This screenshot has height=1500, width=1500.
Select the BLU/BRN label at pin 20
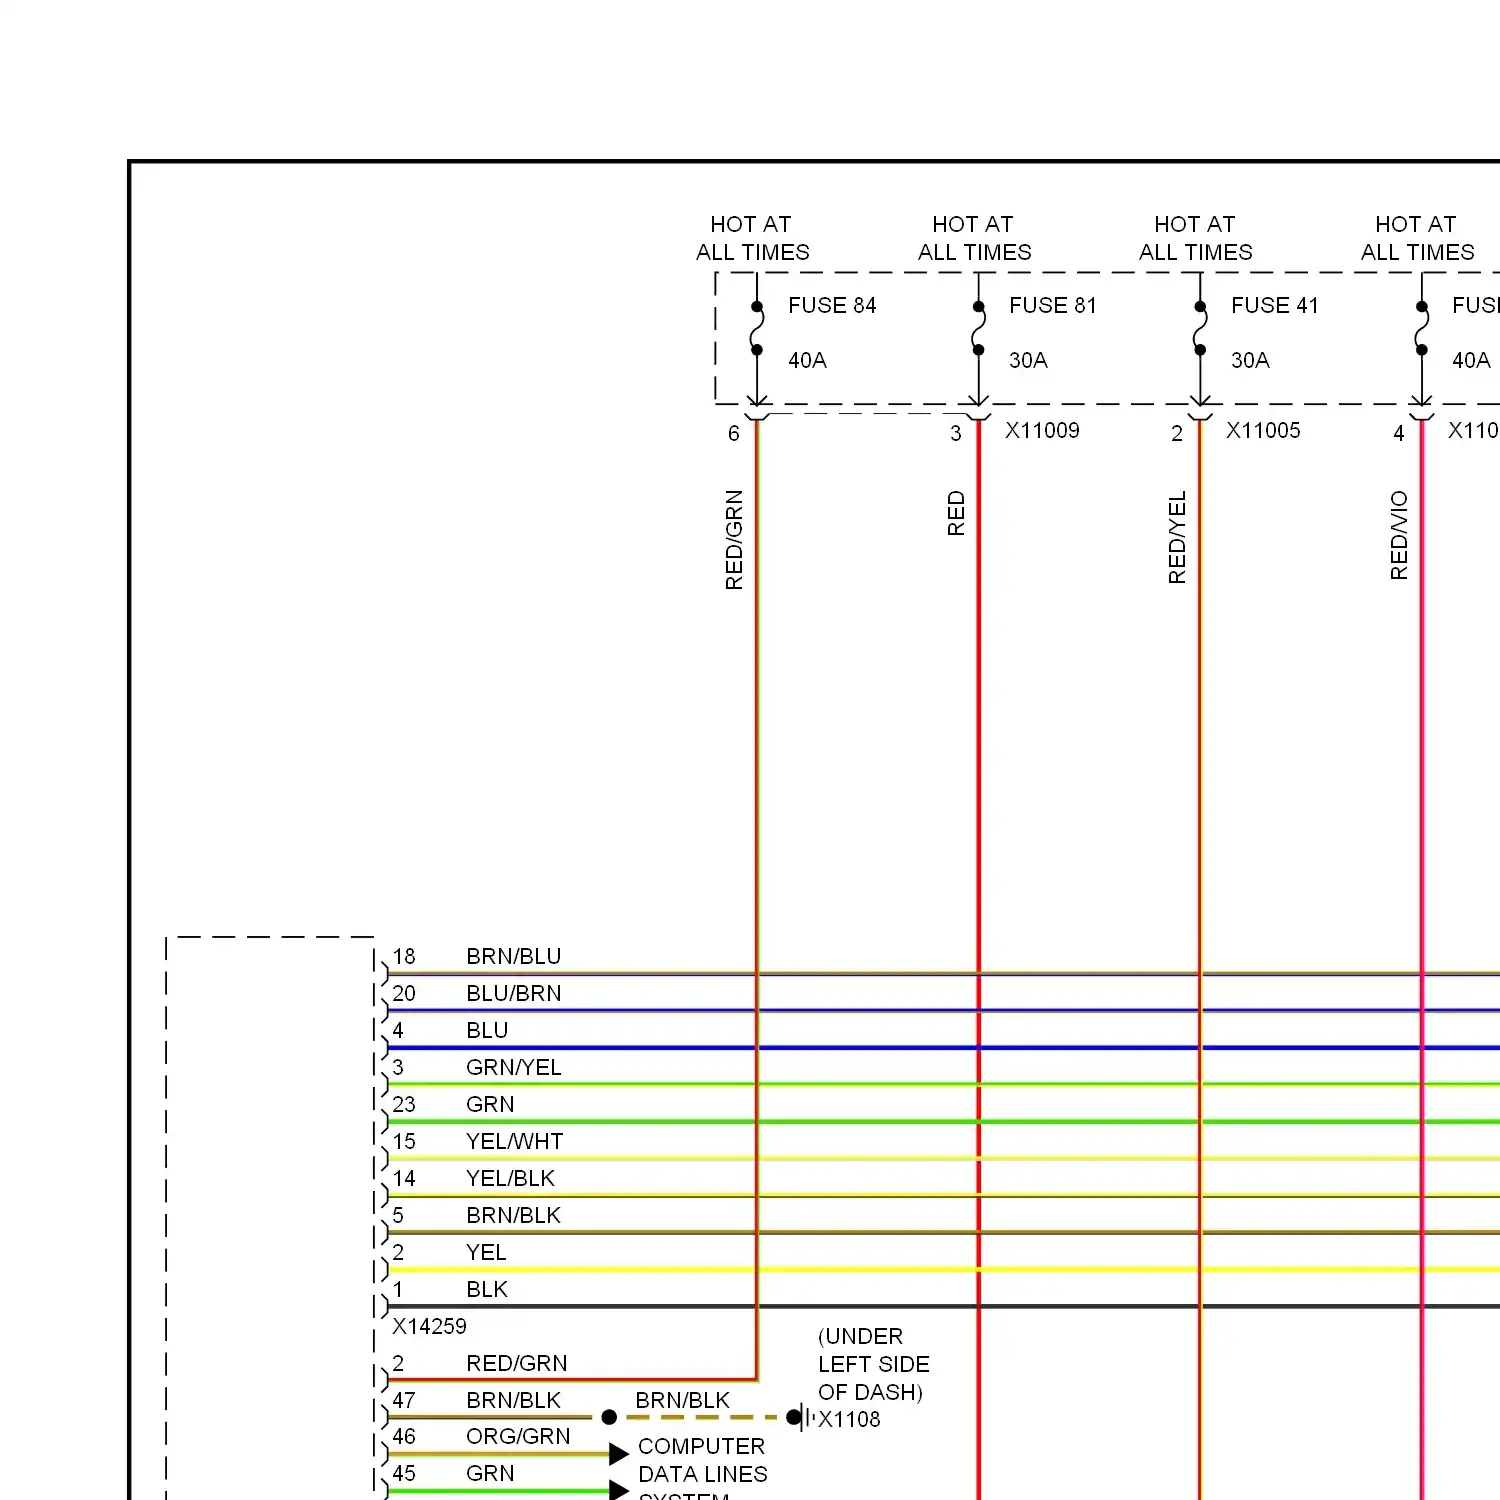point(514,994)
